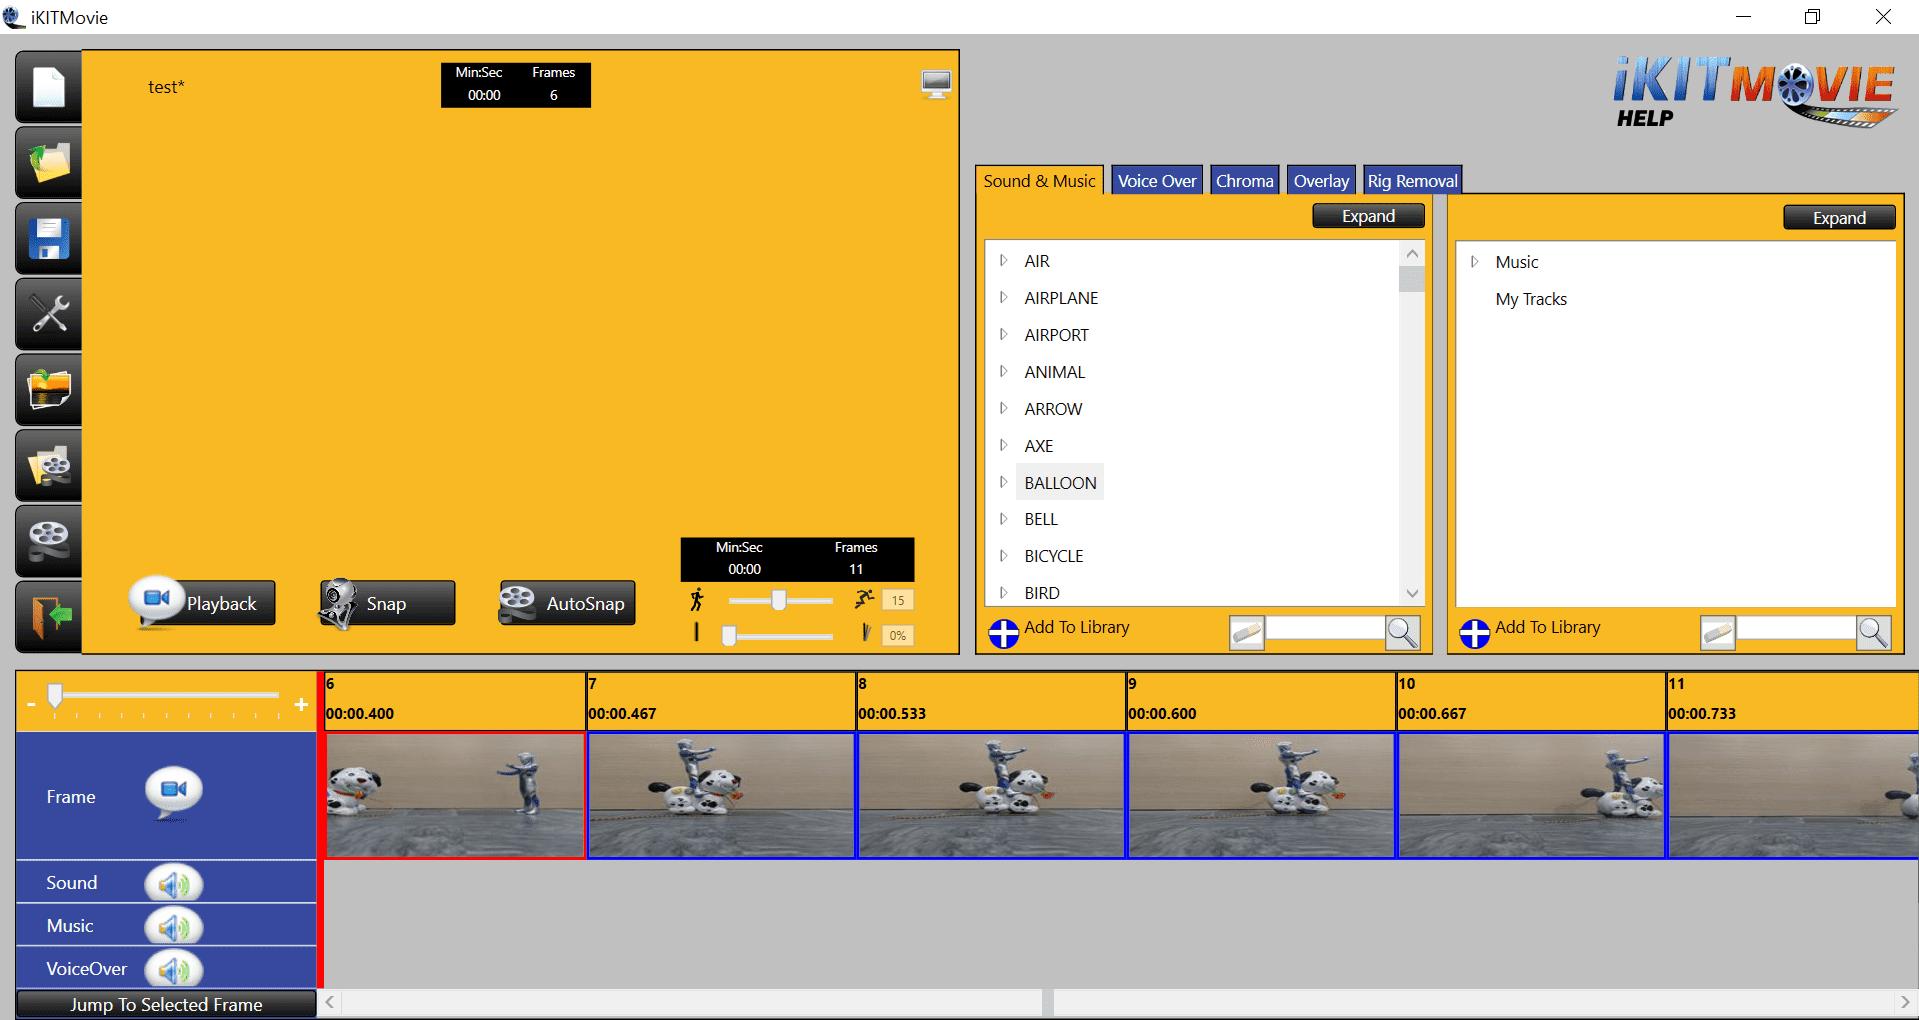Click the film reel export icon in sidebar

pos(48,542)
